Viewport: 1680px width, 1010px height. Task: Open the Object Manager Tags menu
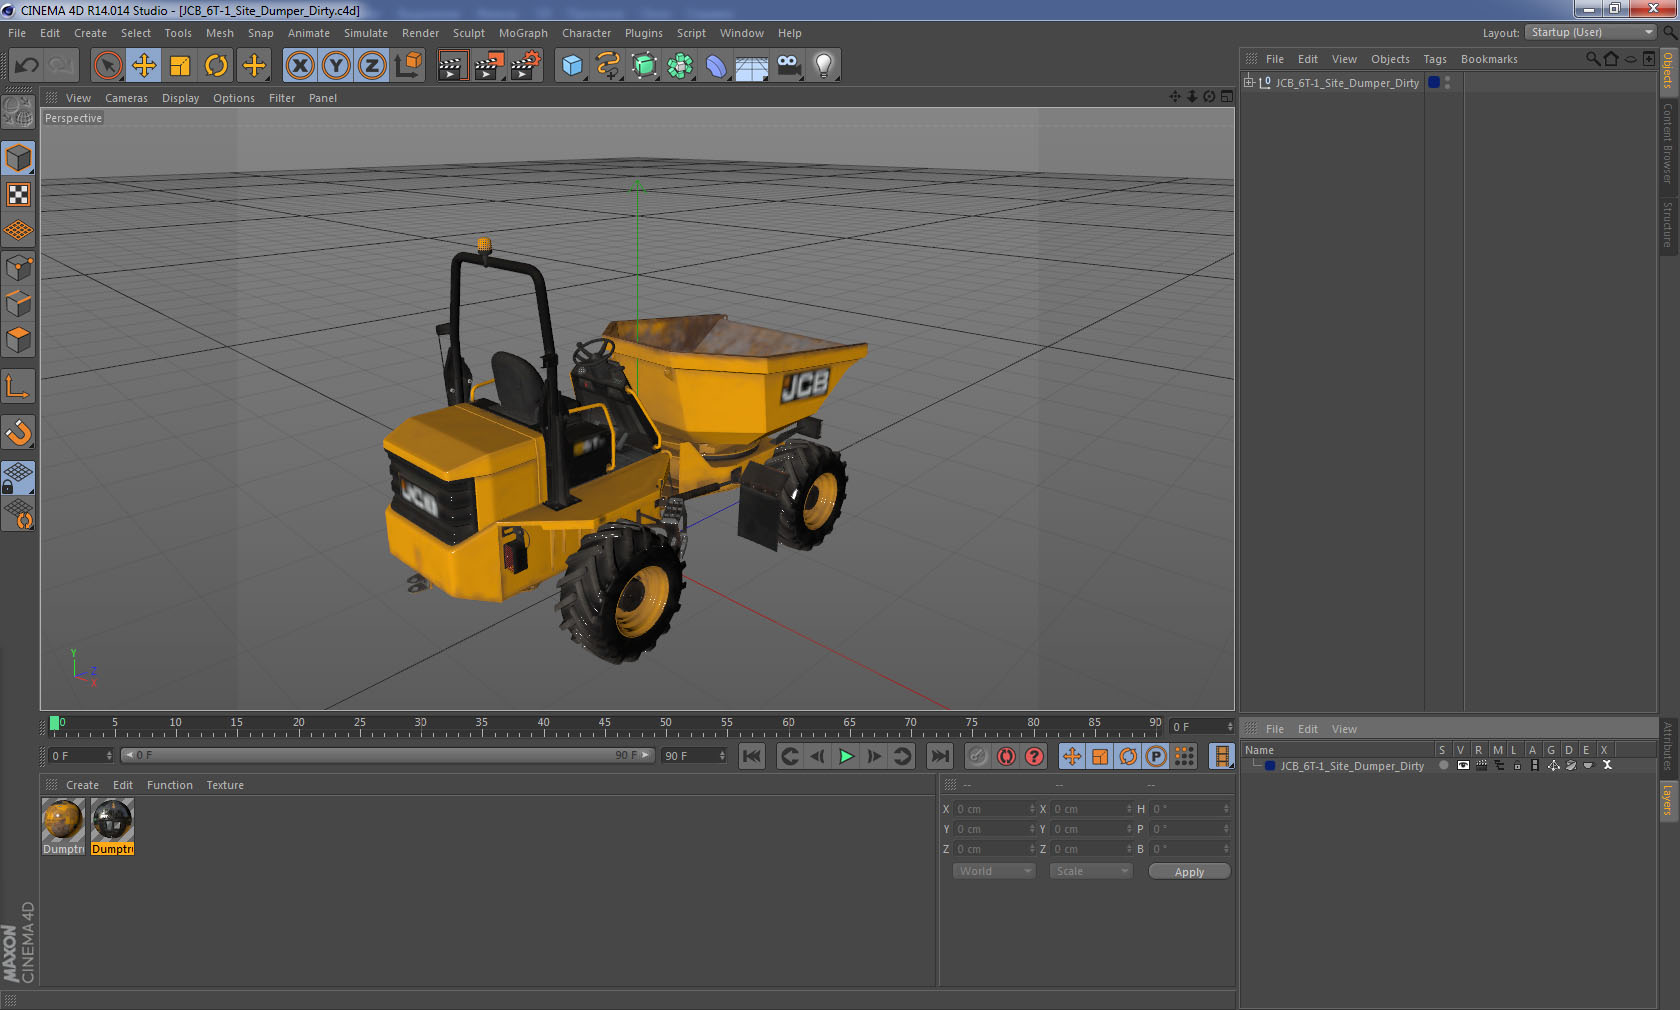pos(1435,59)
